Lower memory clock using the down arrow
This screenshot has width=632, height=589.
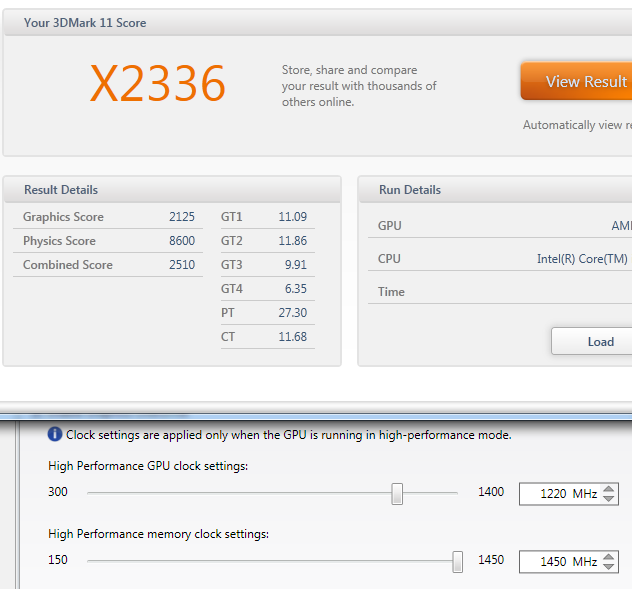click(610, 567)
